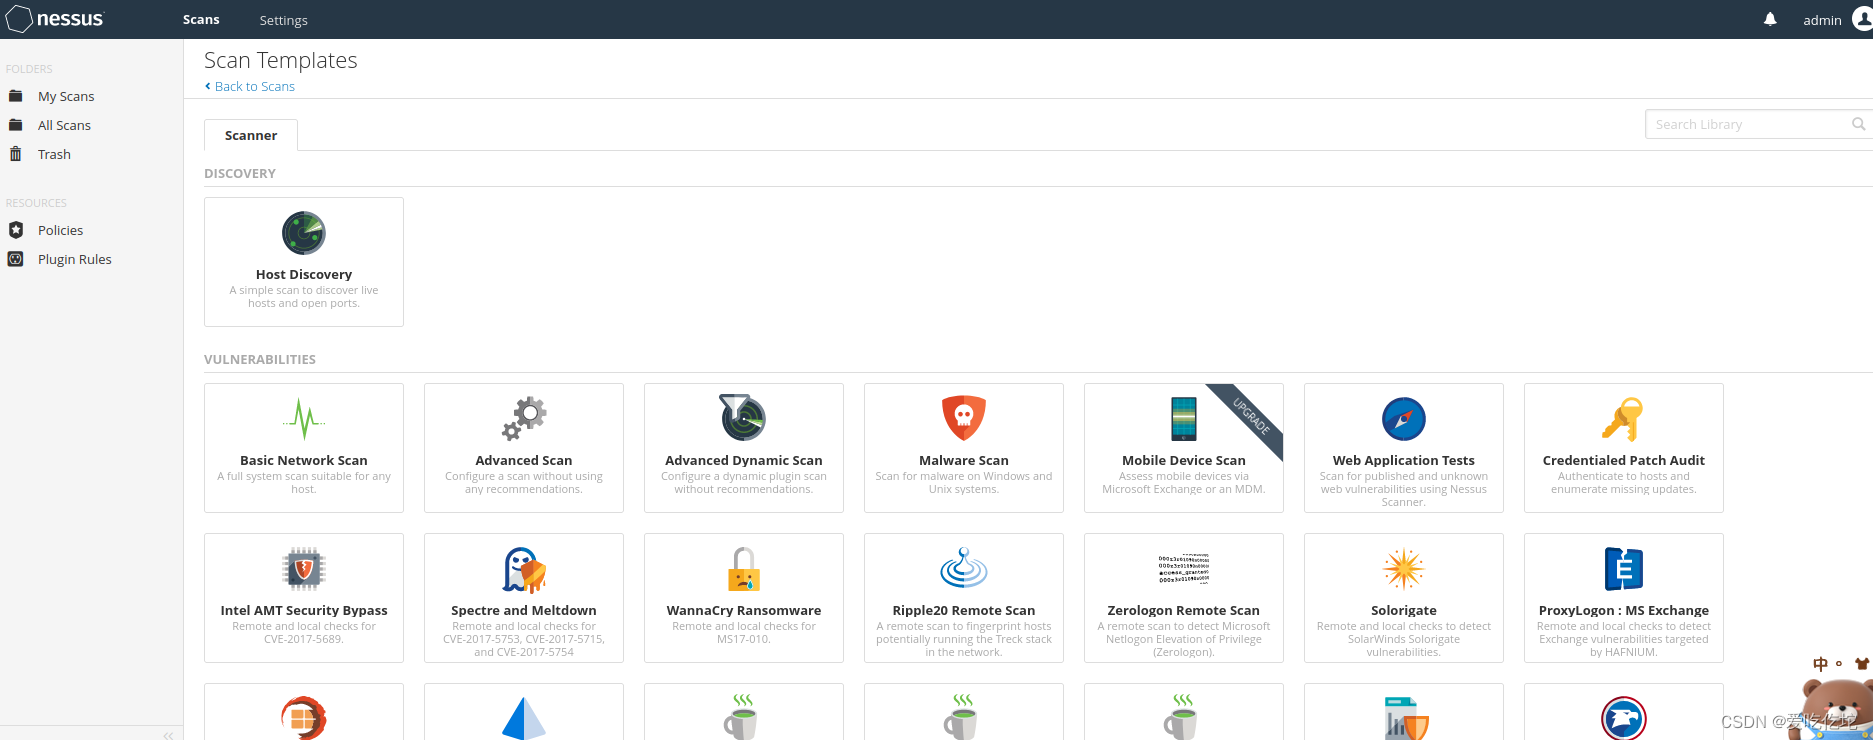The height and width of the screenshot is (740, 1873).
Task: Select ProxyLogon MS Exchange icon
Action: click(1624, 569)
